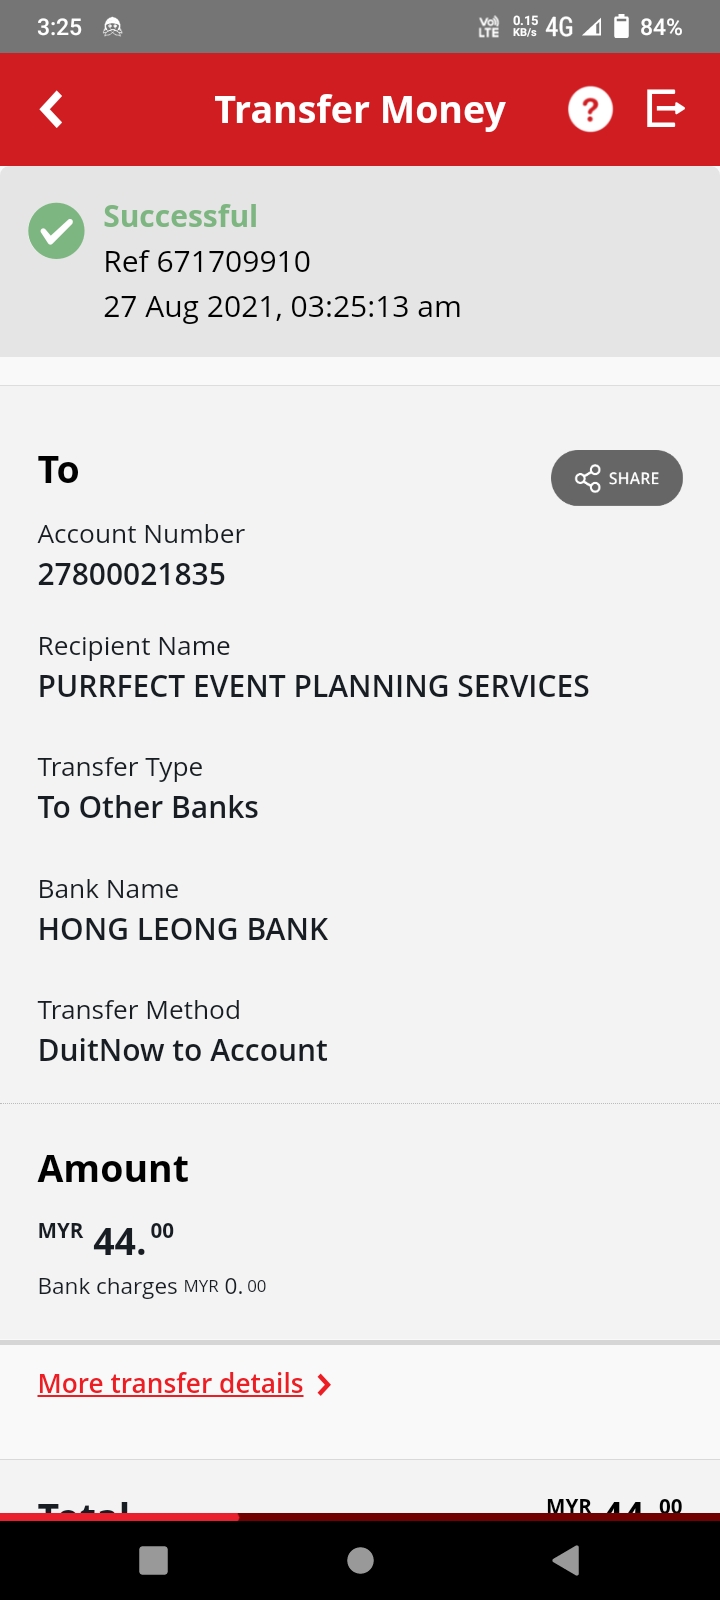
Task: Tap account number 27800021835
Action: coord(132,574)
